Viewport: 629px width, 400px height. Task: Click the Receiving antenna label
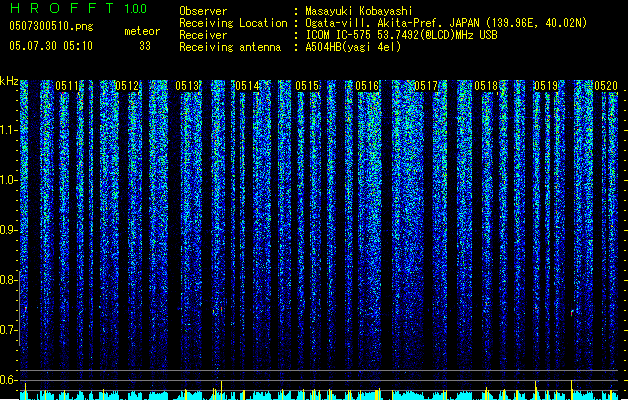[x=230, y=47]
